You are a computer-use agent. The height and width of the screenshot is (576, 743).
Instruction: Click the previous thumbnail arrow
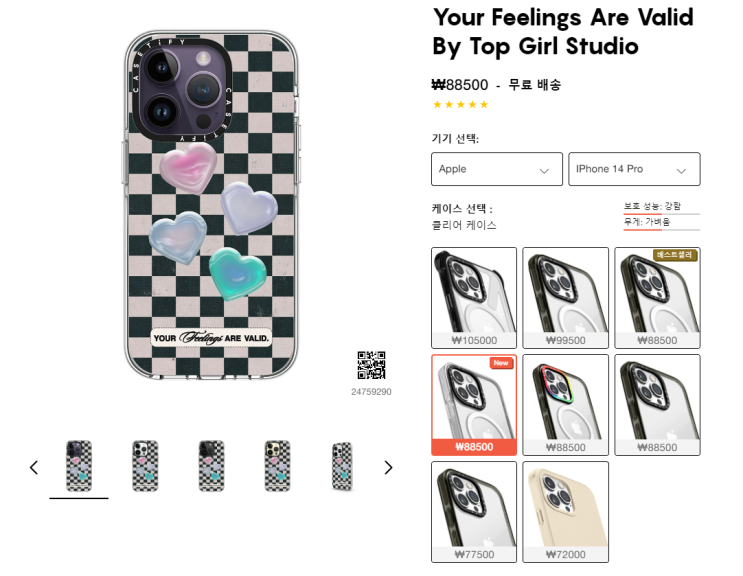[34, 468]
